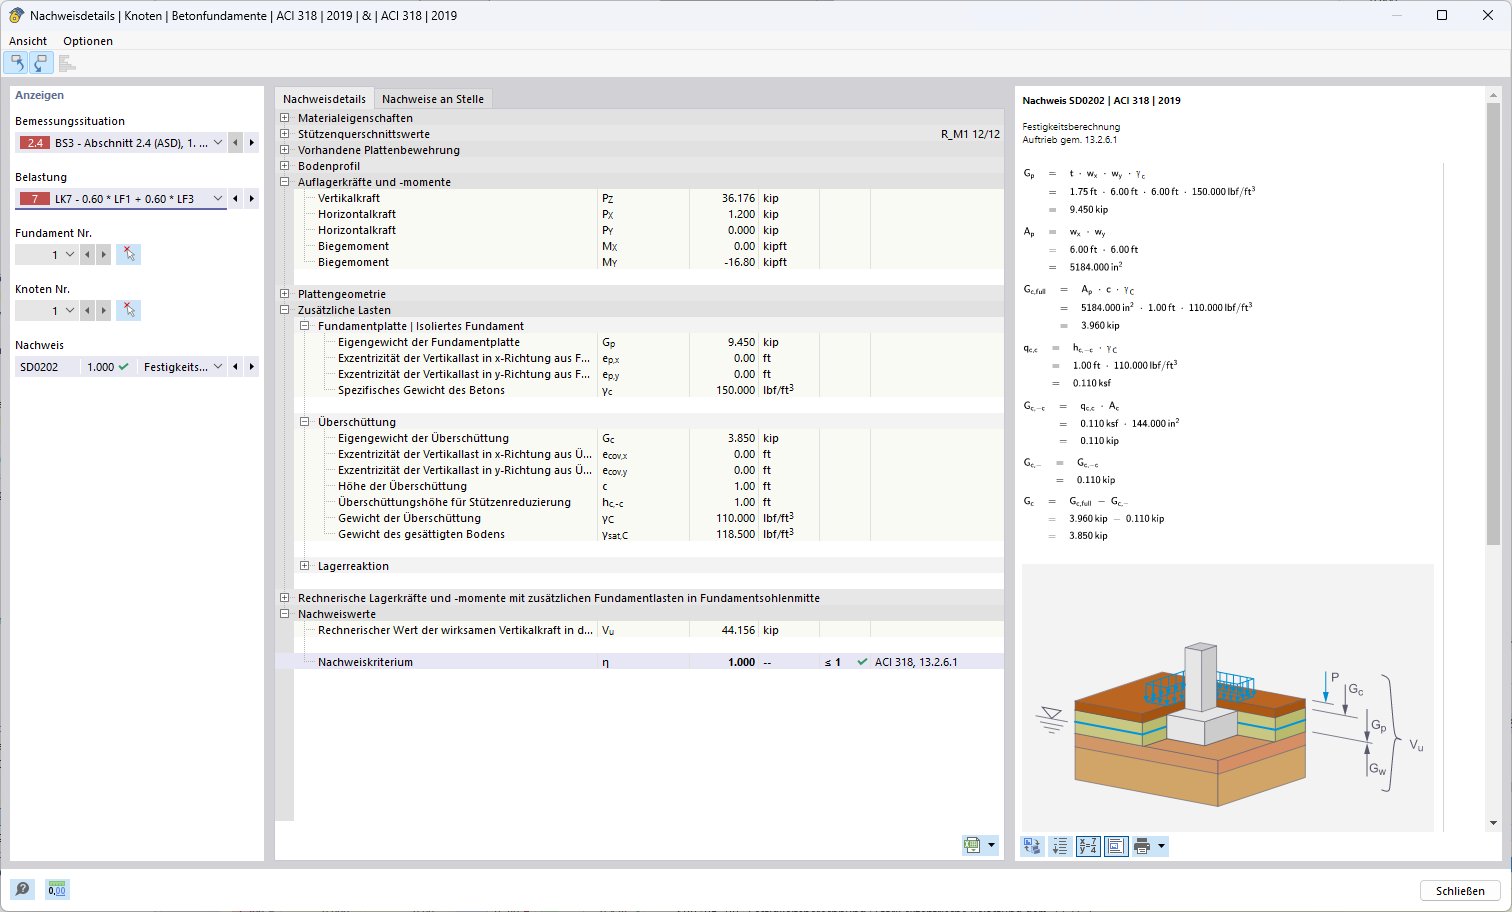This screenshot has height=912, width=1512.
Task: Click the help icon at bottom left
Action: tap(22, 889)
